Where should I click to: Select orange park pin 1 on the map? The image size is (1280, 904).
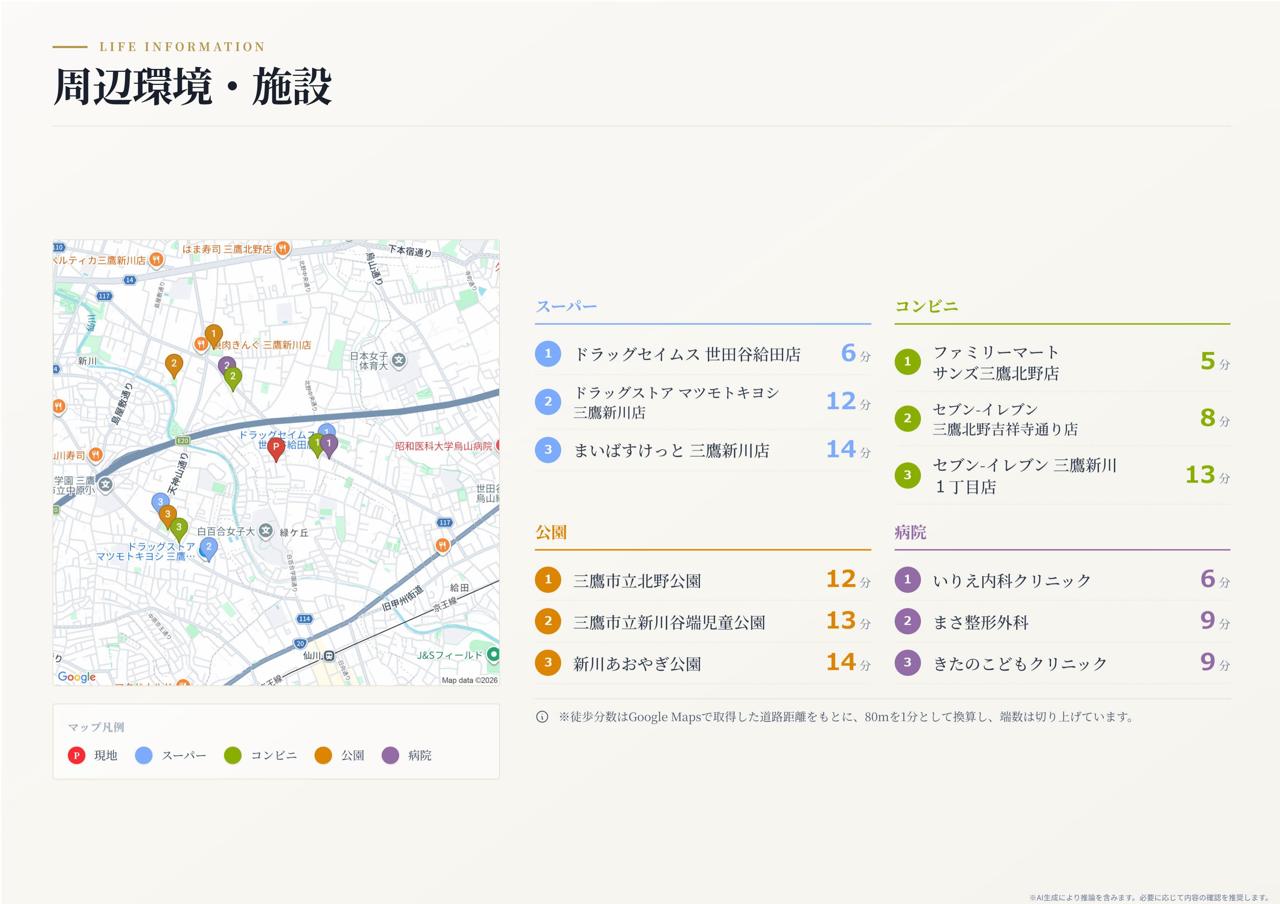click(213, 335)
